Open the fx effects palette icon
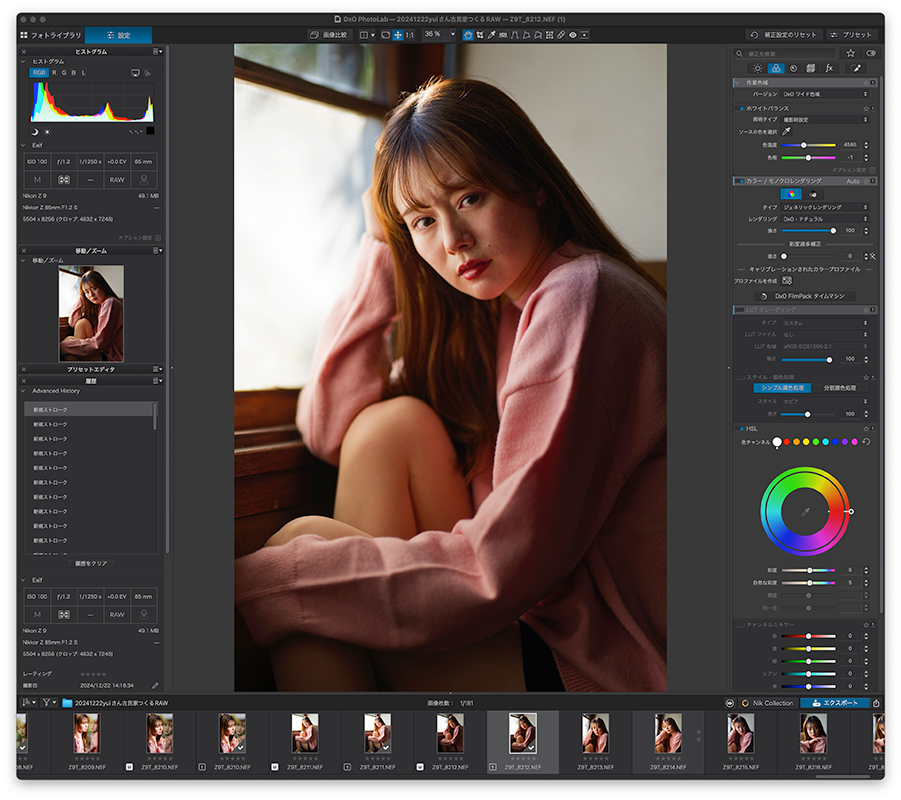 [x=829, y=68]
